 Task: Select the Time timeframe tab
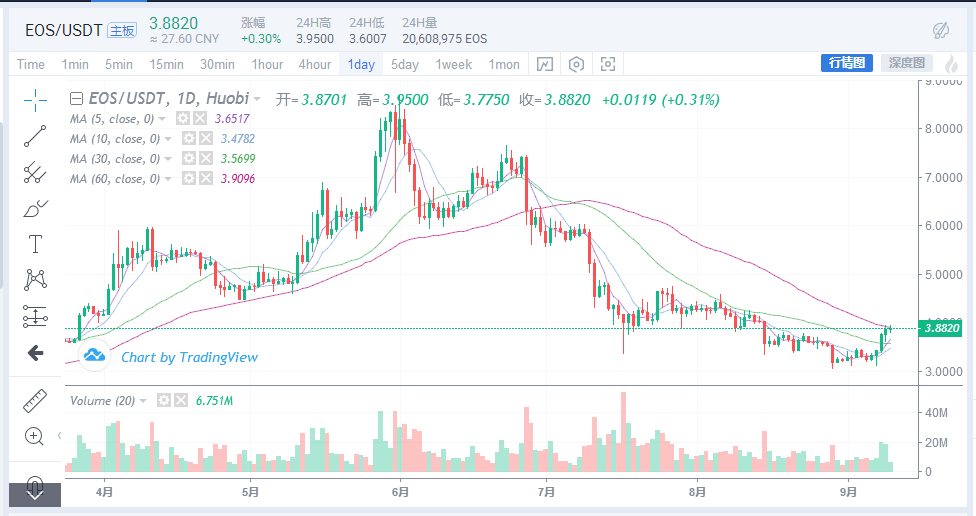(30, 64)
